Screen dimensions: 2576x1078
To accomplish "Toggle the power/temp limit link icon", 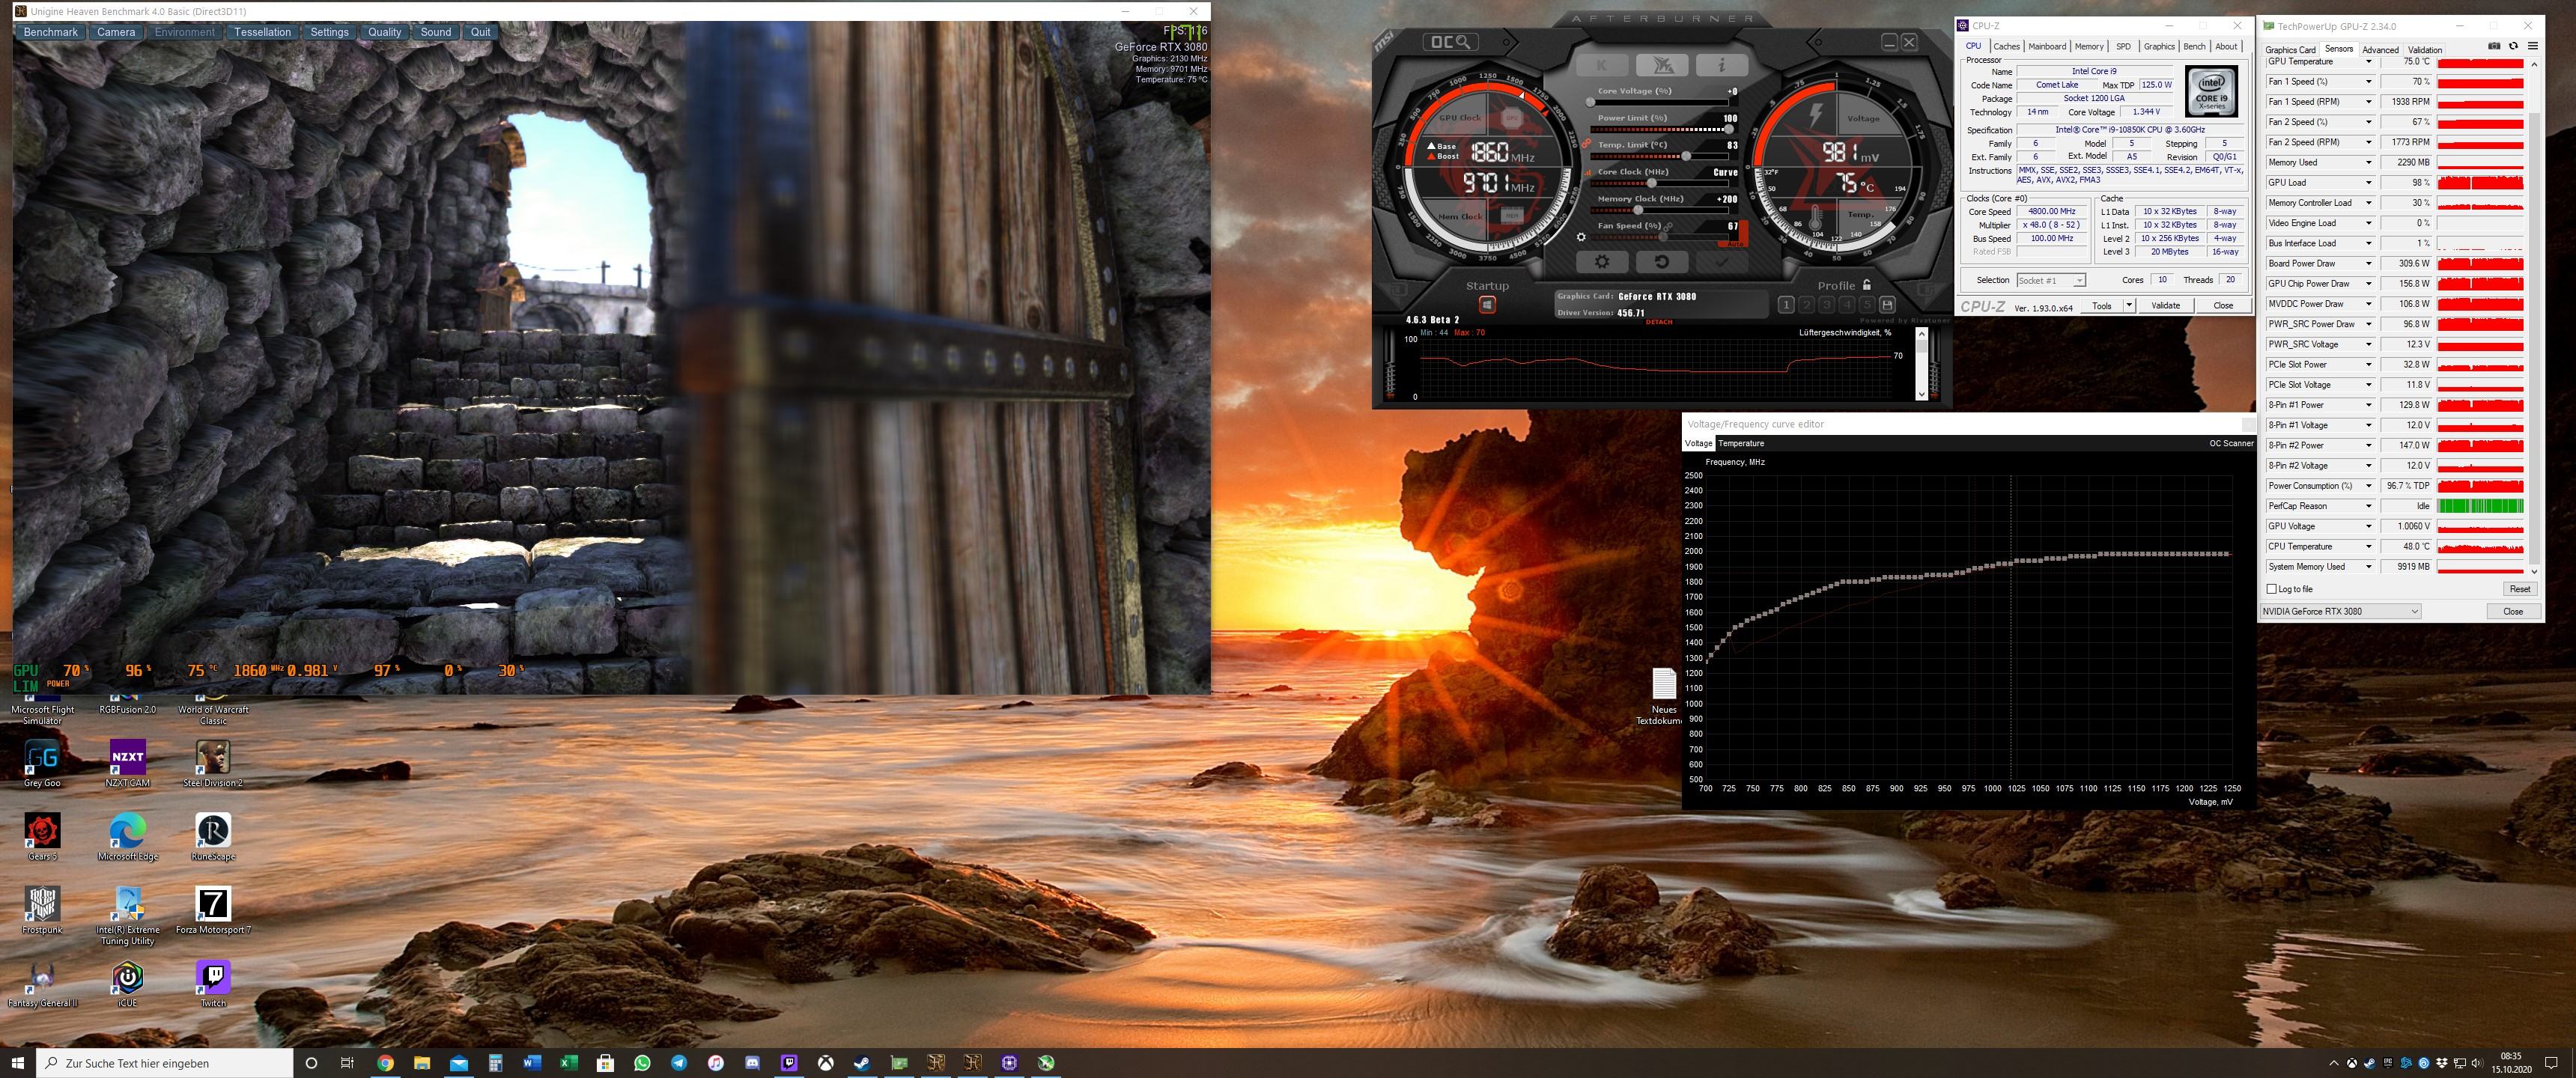I will [1587, 144].
